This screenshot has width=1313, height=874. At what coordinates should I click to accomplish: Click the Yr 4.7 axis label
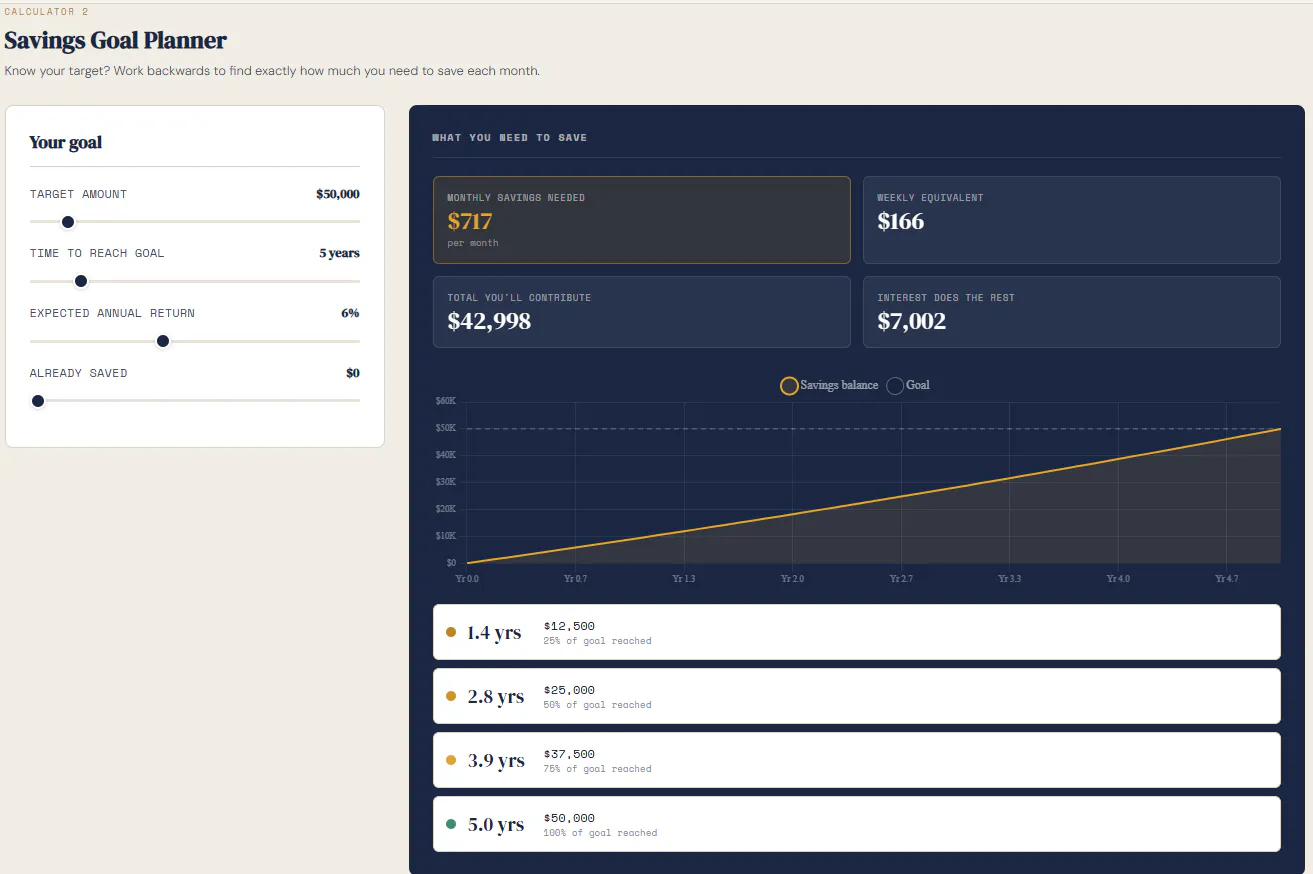tap(1226, 579)
